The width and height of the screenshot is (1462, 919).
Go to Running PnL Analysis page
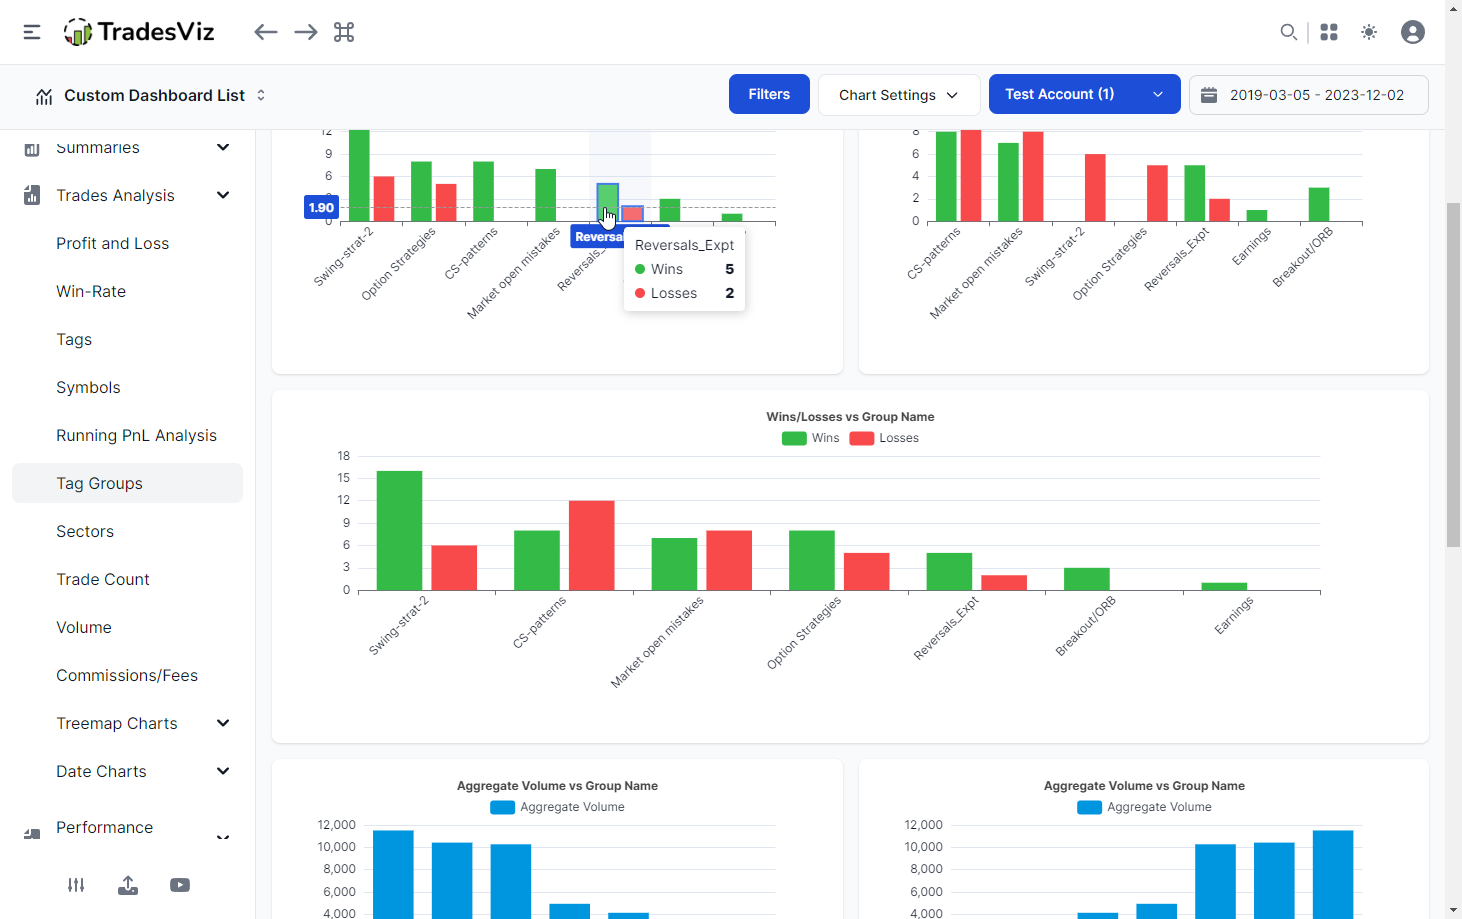[136, 435]
